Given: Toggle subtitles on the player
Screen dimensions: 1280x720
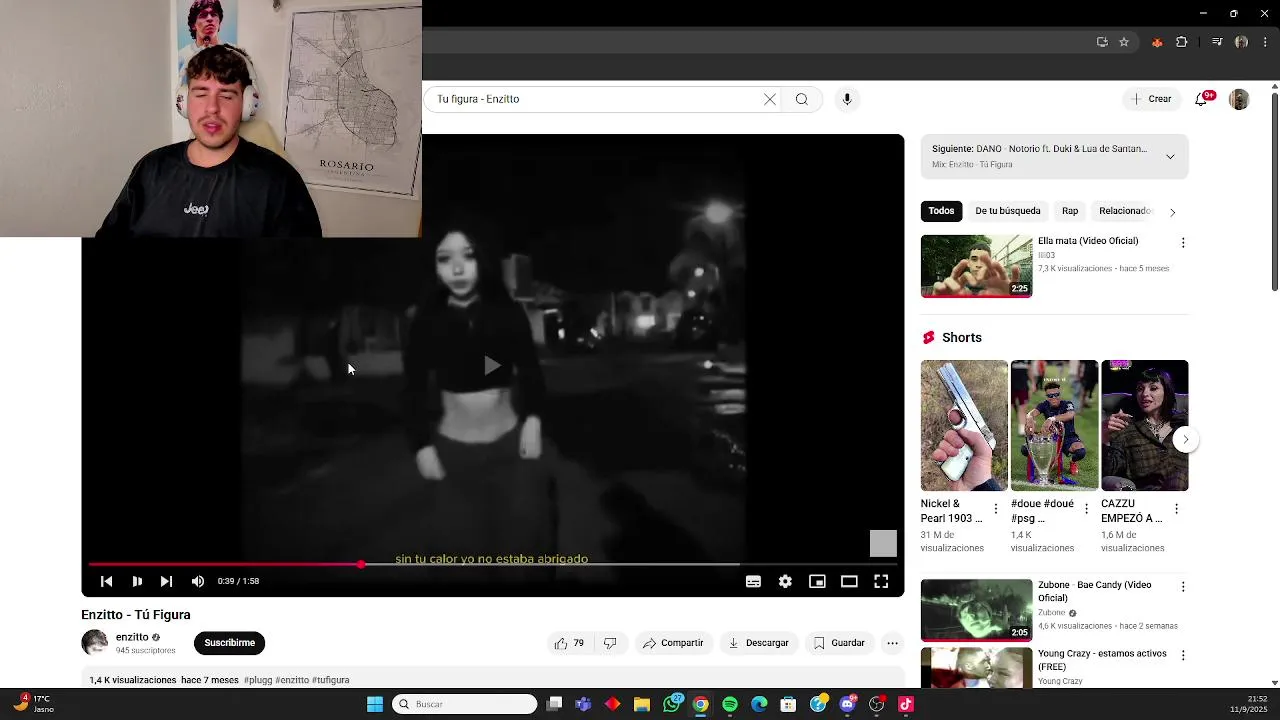Looking at the screenshot, I should [x=753, y=581].
